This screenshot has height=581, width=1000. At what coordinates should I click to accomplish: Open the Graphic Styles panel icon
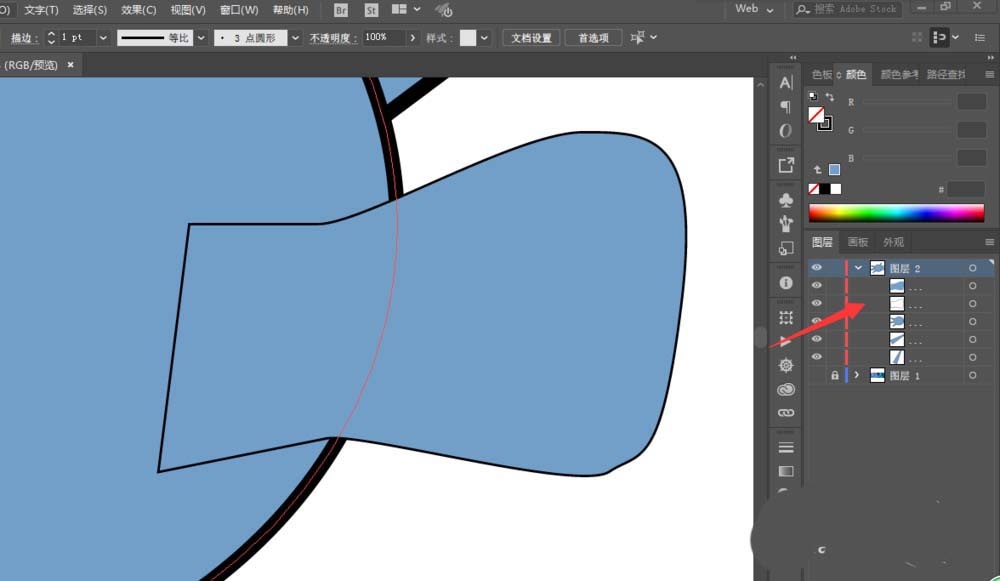coord(786,248)
